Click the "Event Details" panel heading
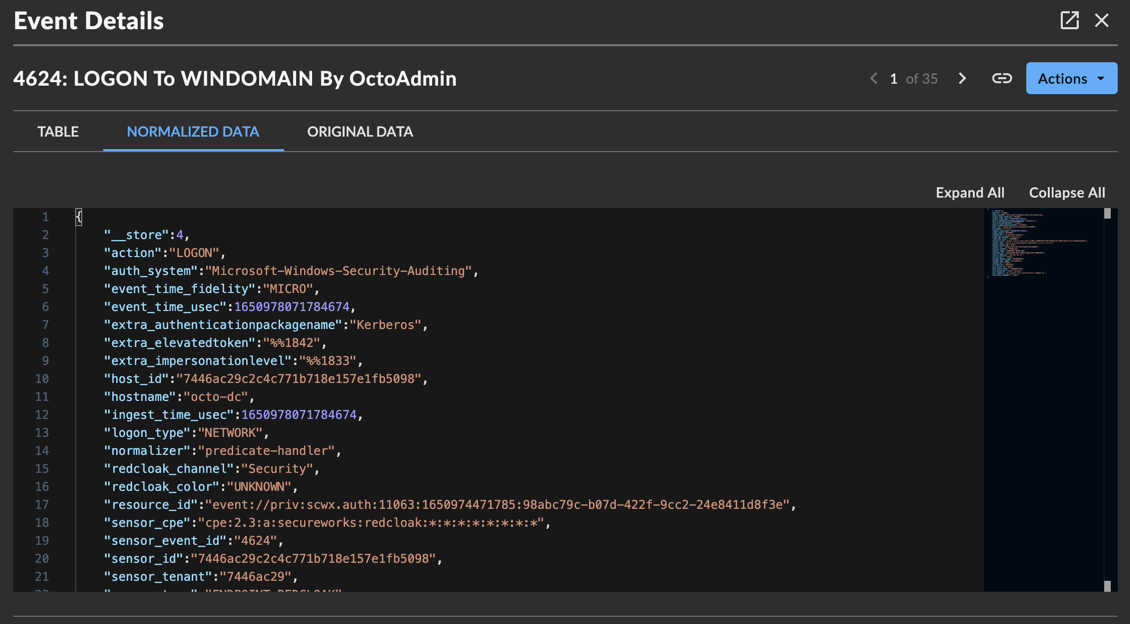 tap(89, 21)
